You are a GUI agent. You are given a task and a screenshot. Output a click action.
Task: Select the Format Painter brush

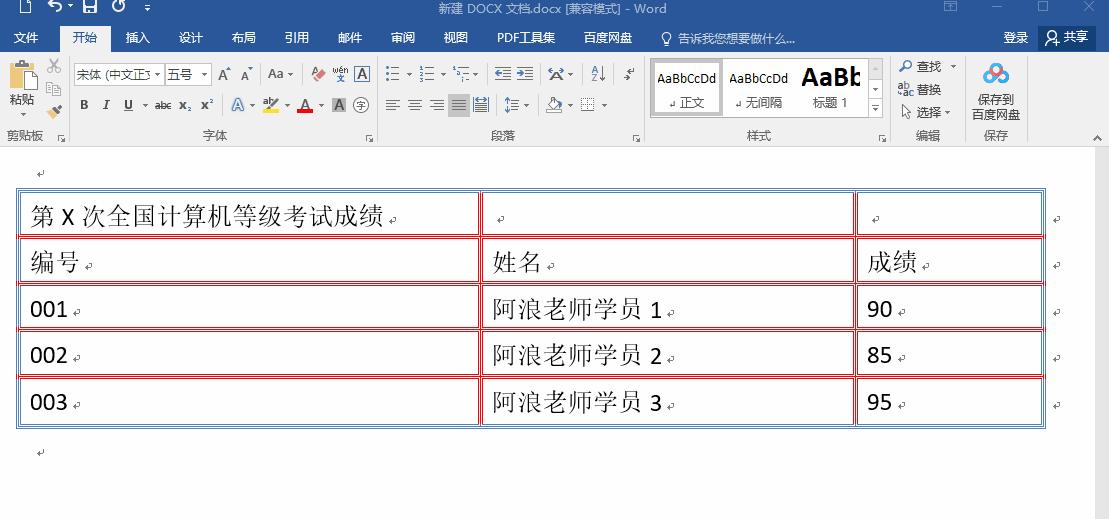54,111
